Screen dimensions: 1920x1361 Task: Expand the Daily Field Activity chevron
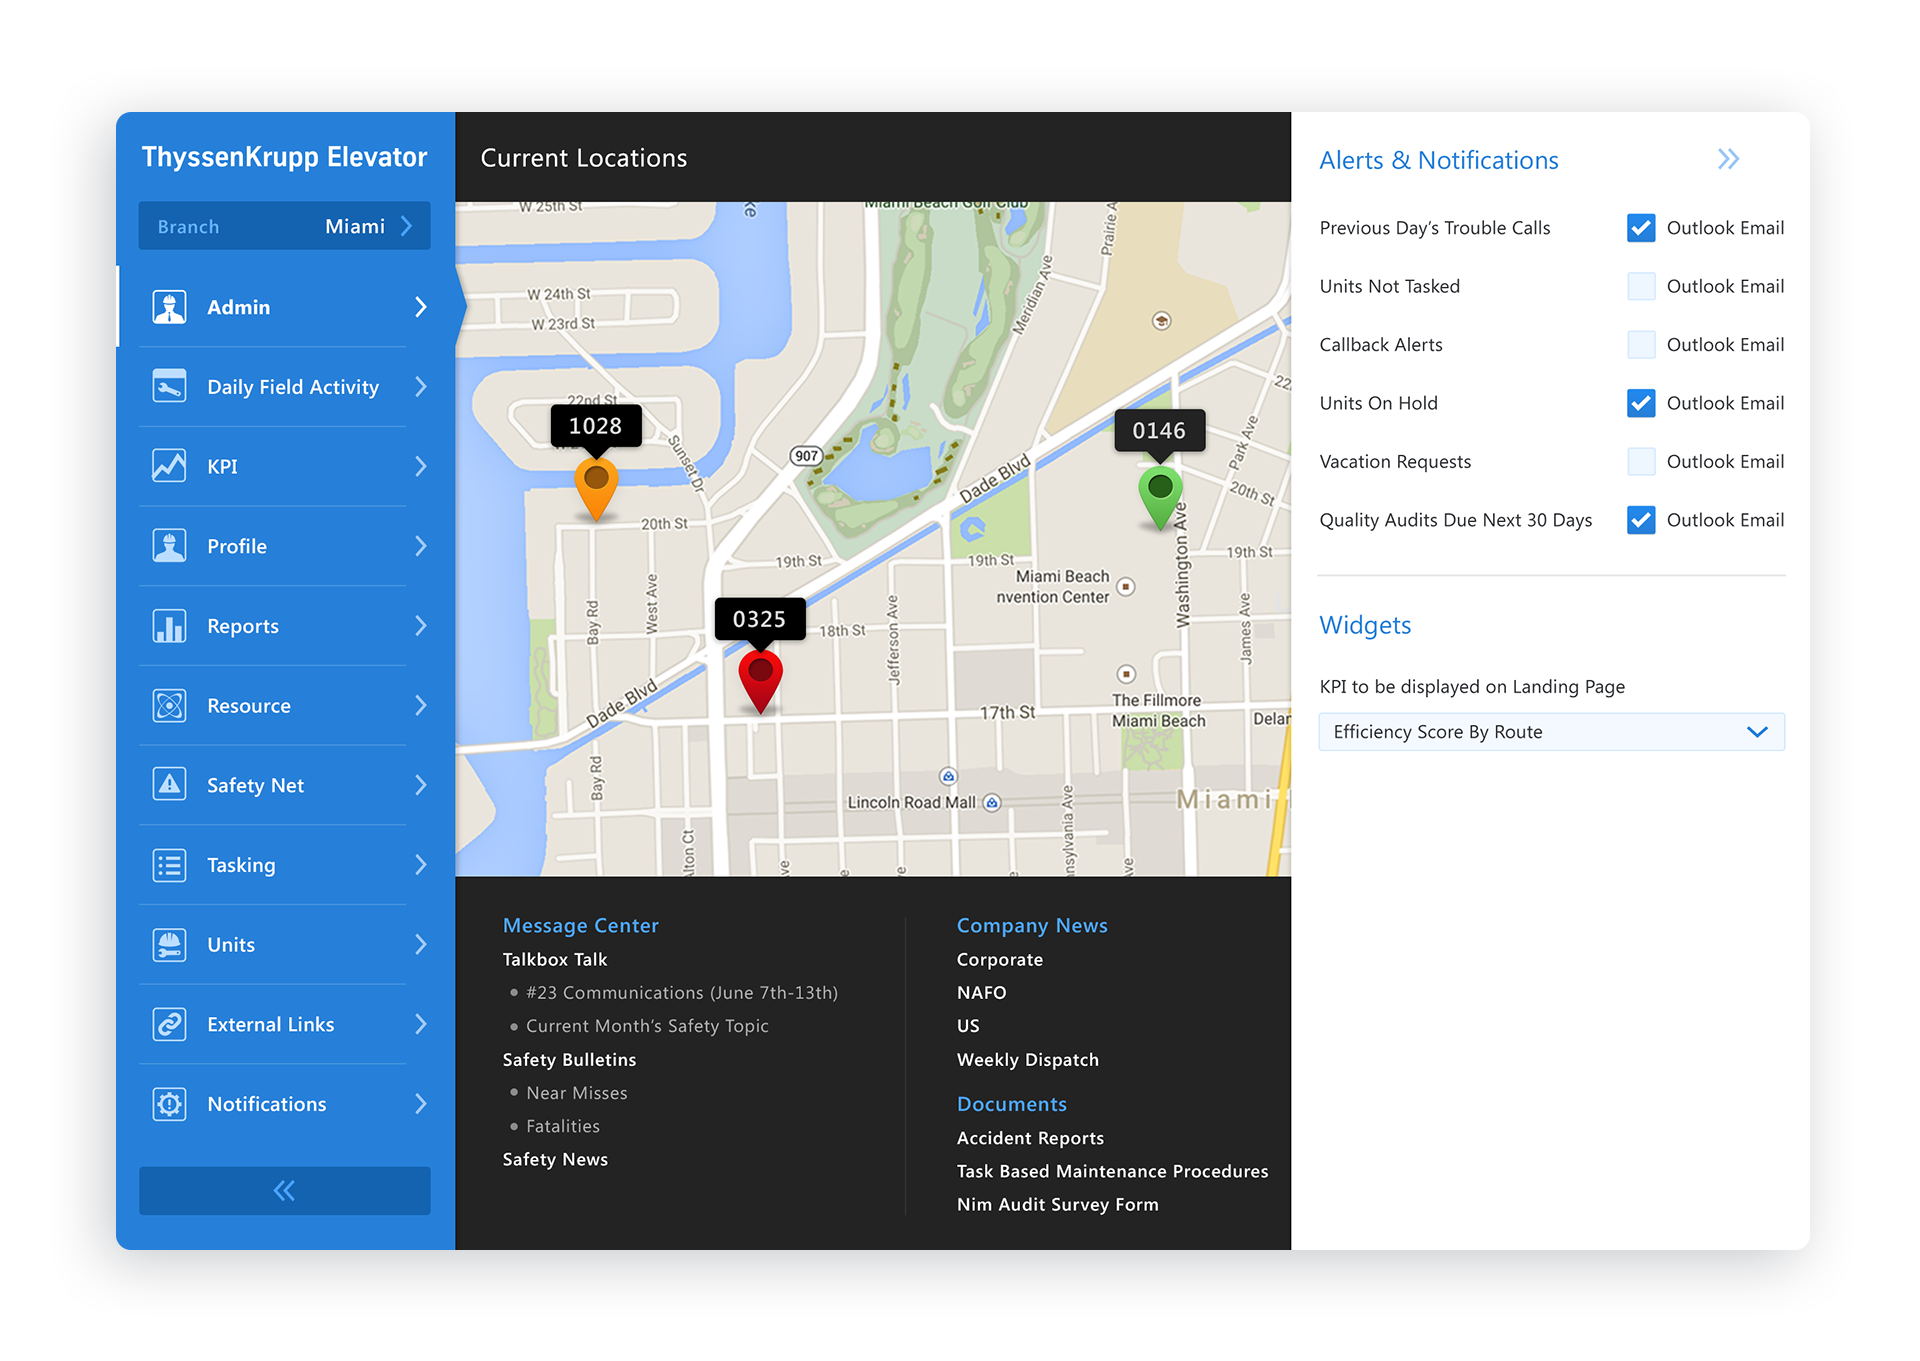[421, 387]
